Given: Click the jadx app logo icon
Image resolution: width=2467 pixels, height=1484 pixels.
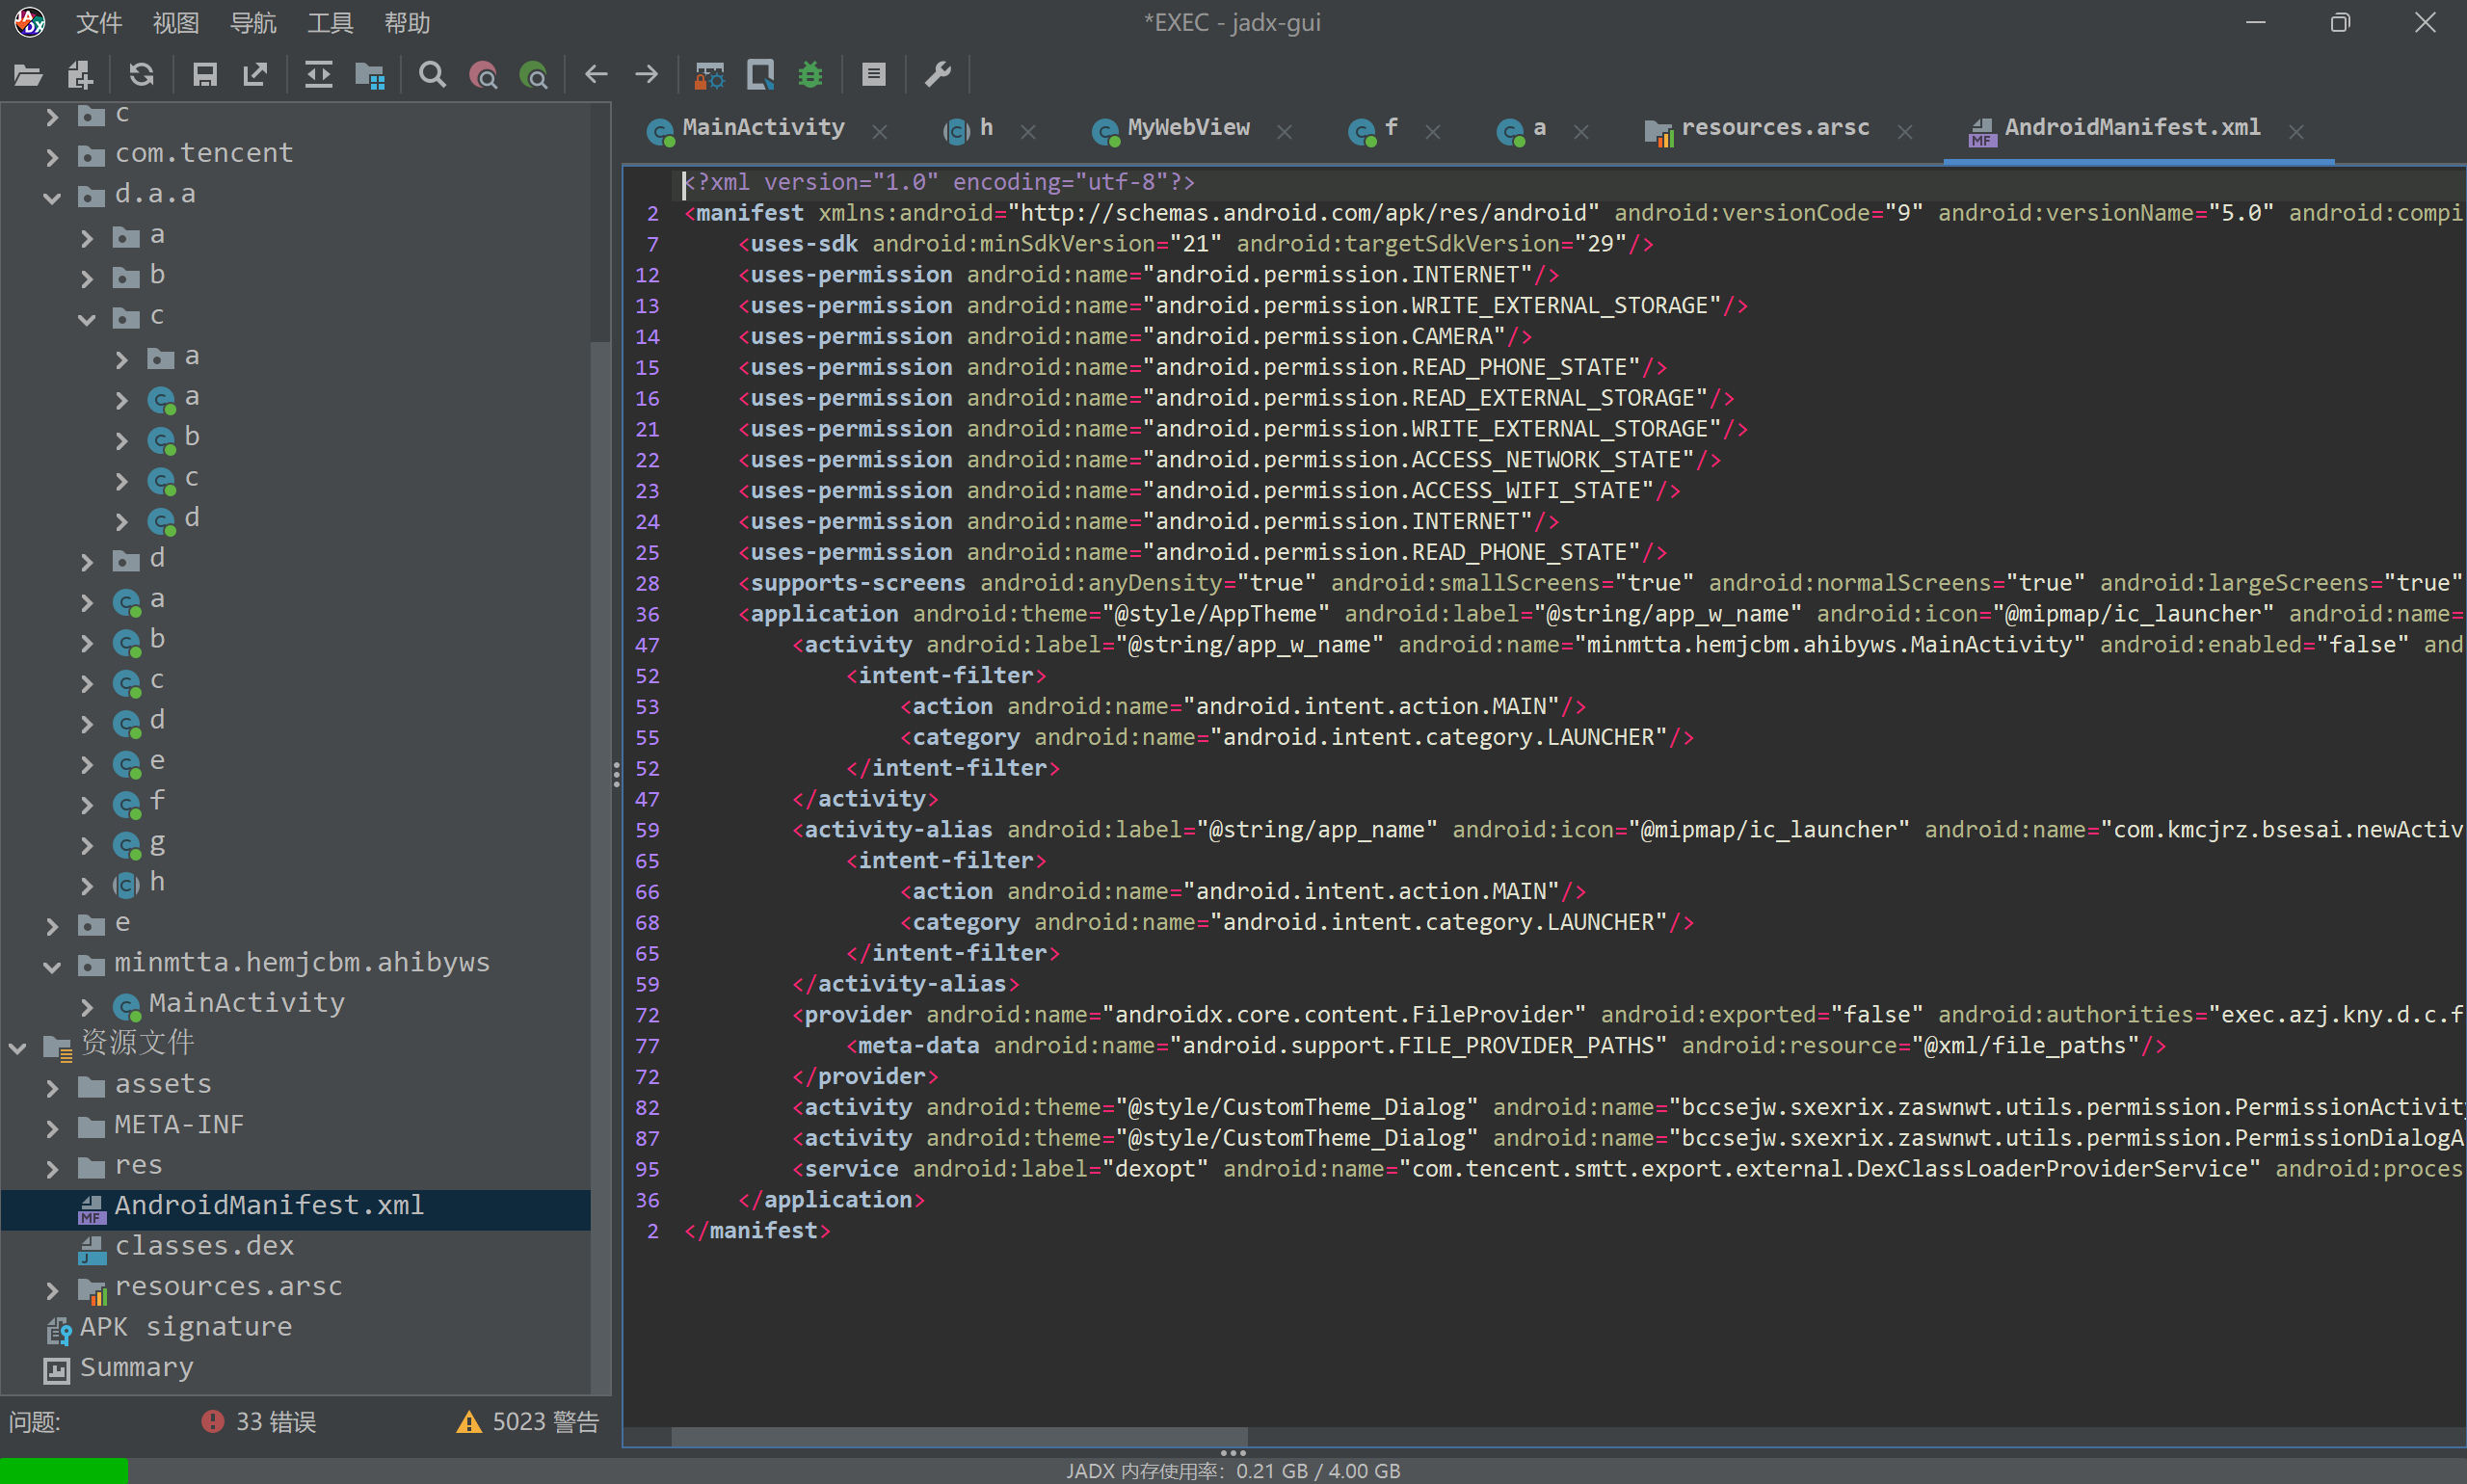Looking at the screenshot, I should [x=30, y=22].
